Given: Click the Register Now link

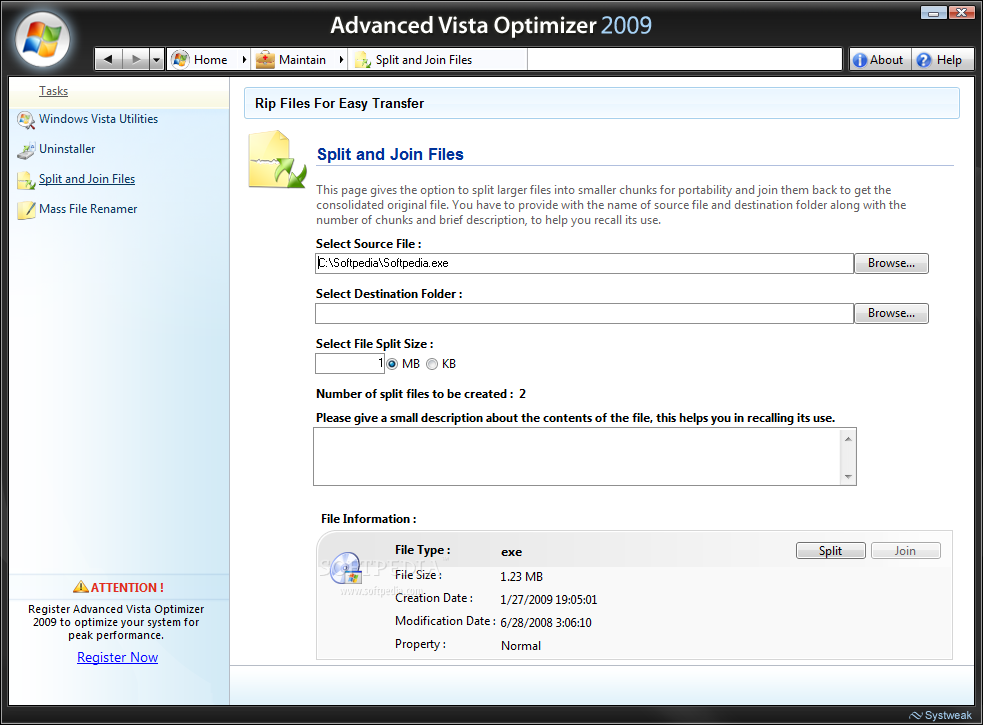Looking at the screenshot, I should (117, 657).
